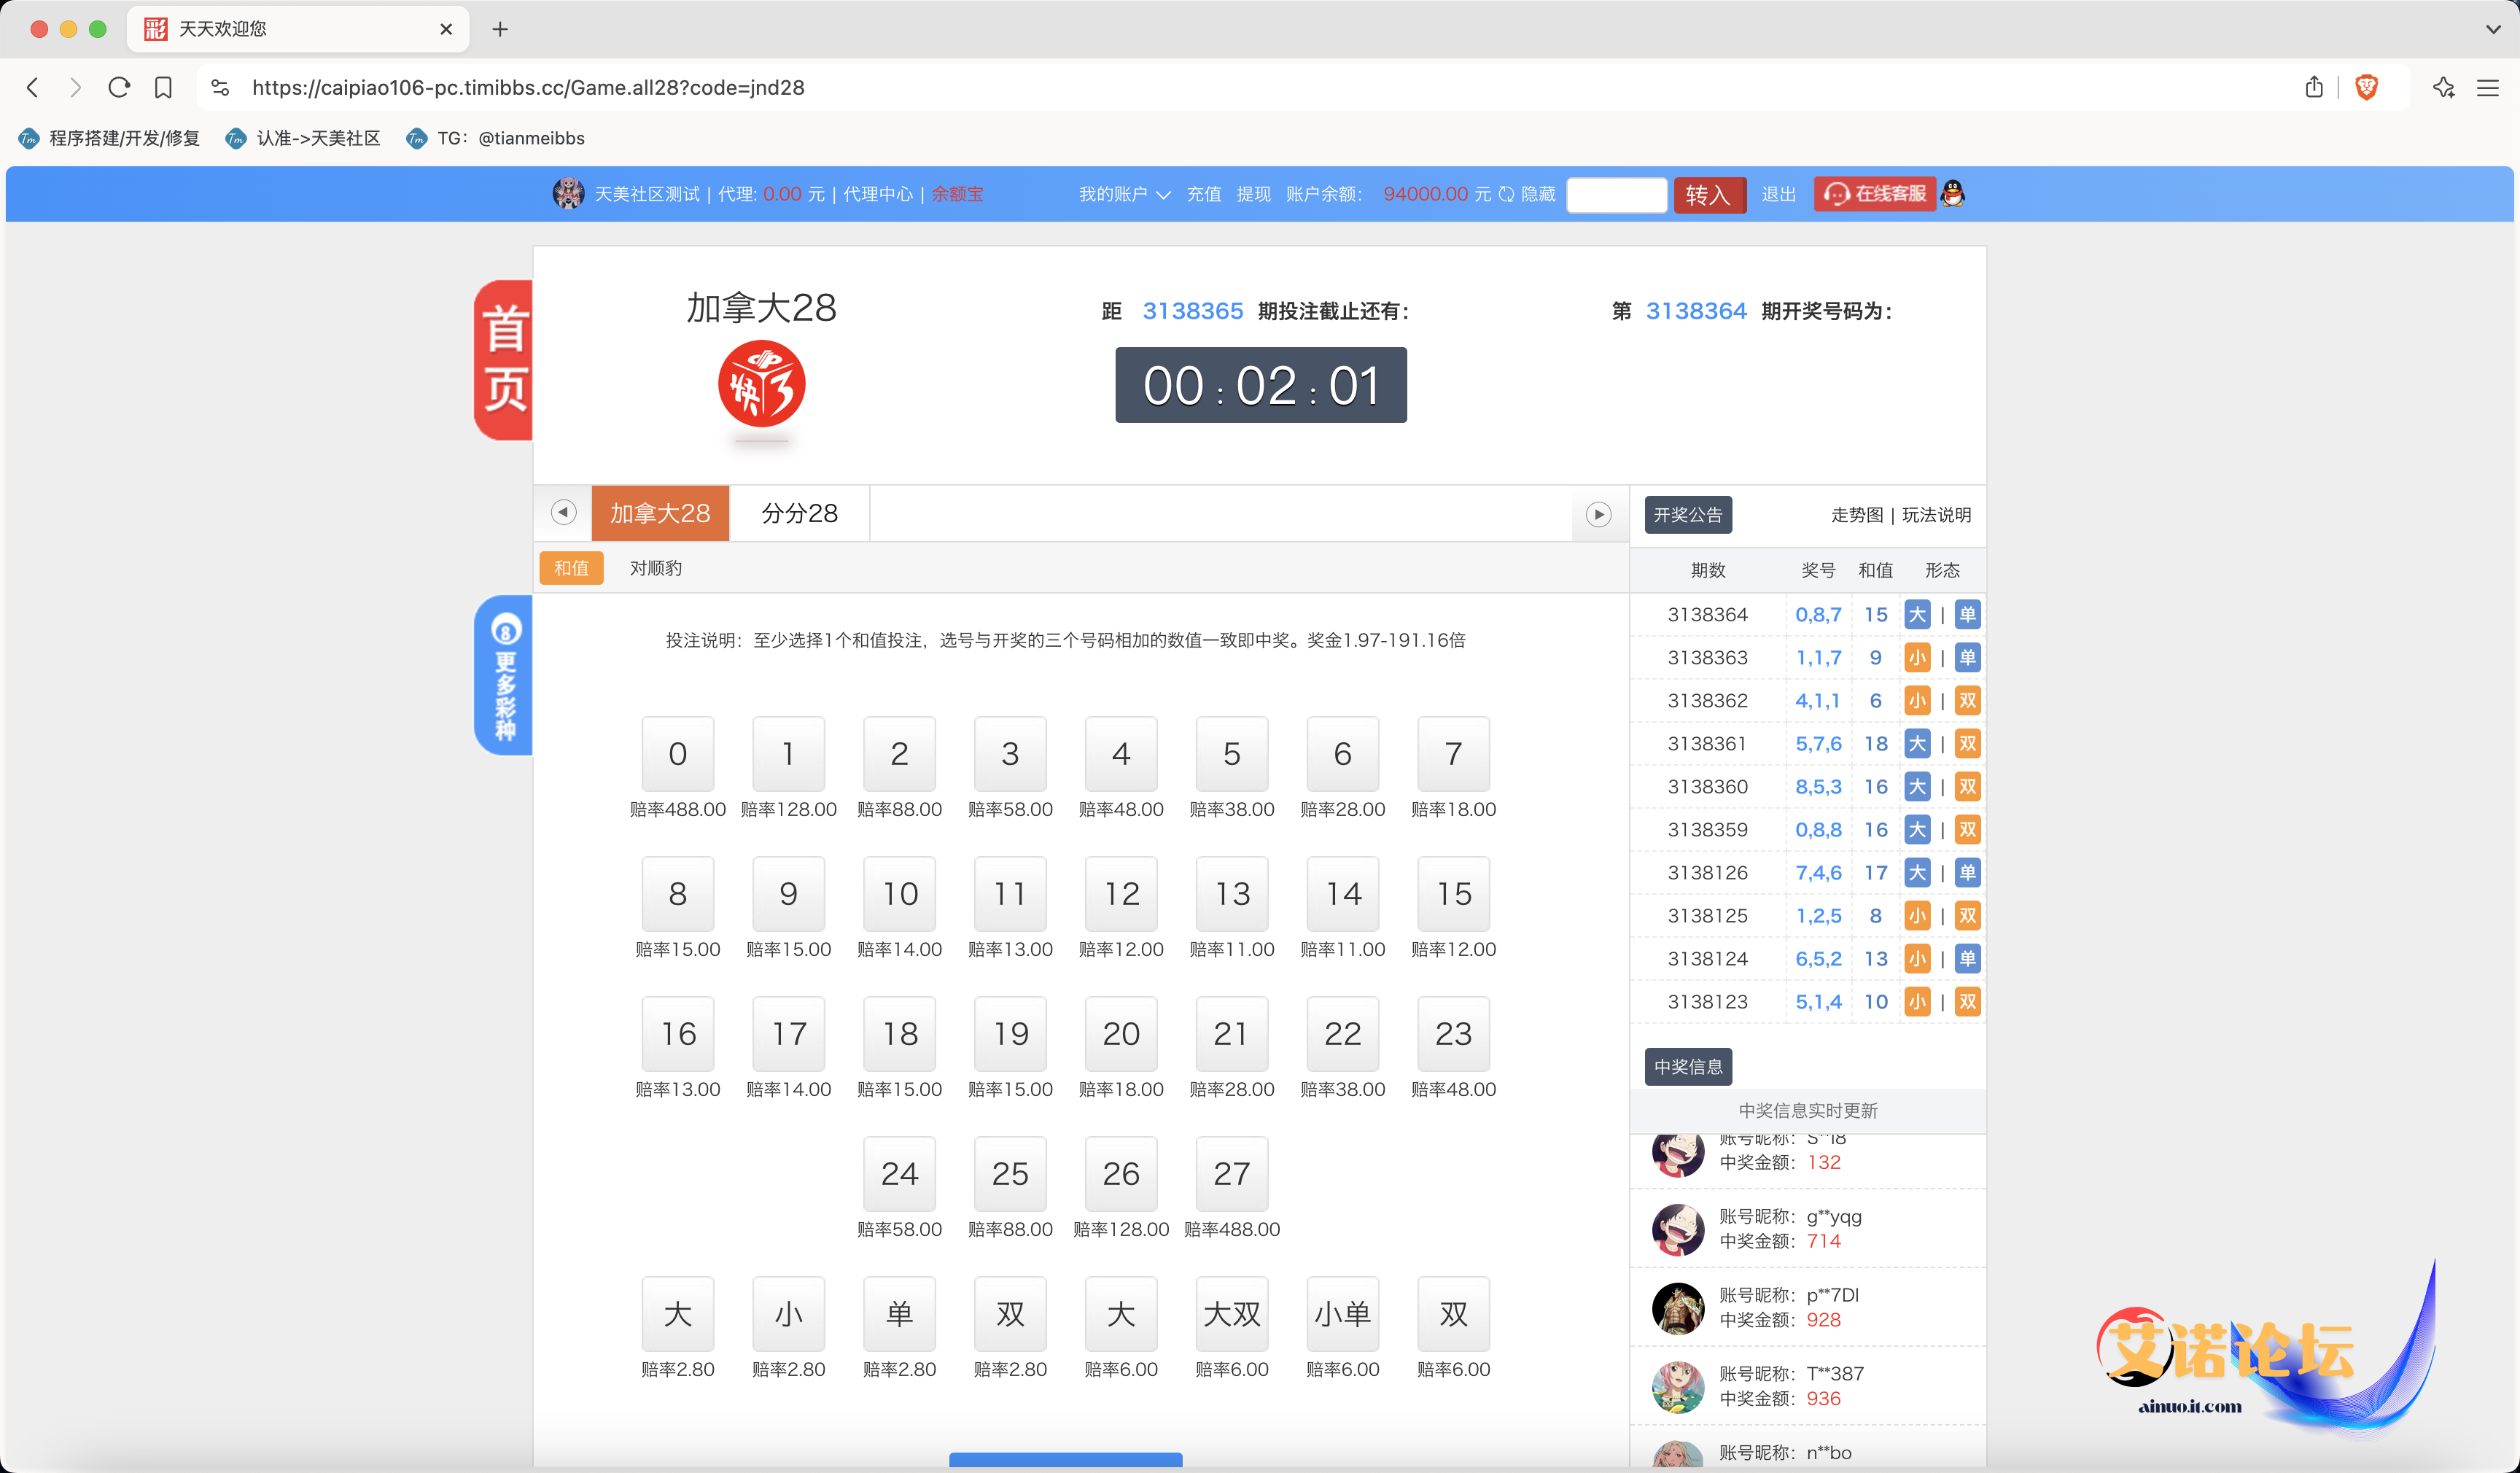Open 中奖信息 winners tab
2520x1473 pixels.
click(x=1688, y=1067)
